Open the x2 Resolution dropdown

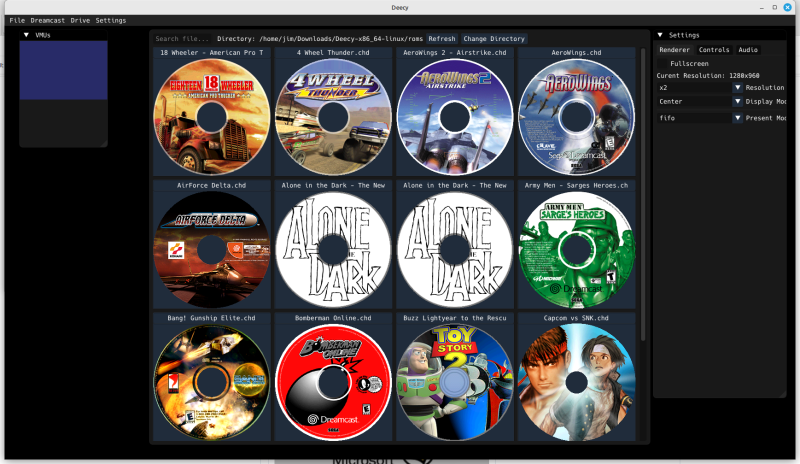(x=699, y=88)
